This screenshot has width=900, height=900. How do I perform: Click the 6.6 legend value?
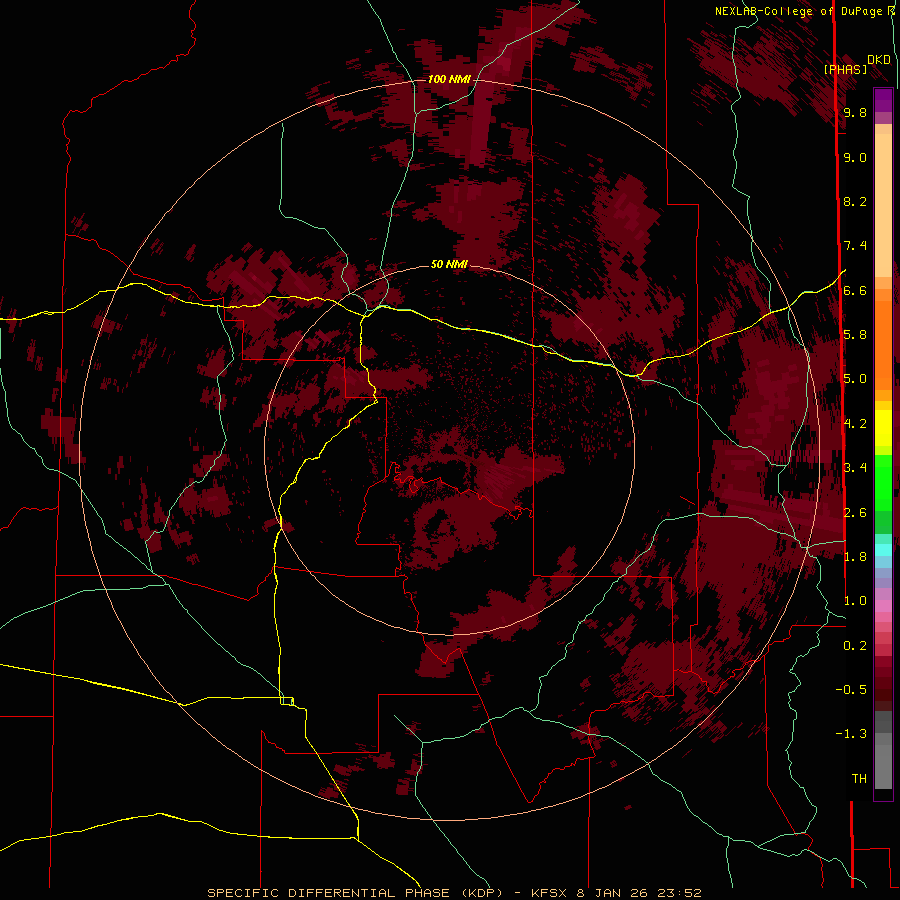pyautogui.click(x=855, y=291)
